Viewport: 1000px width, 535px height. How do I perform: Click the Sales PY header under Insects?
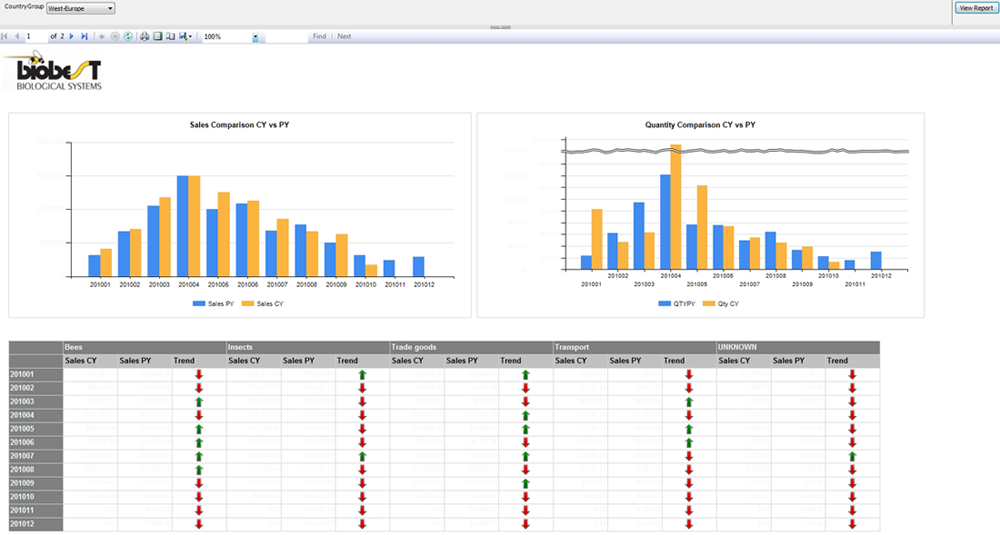click(x=308, y=361)
